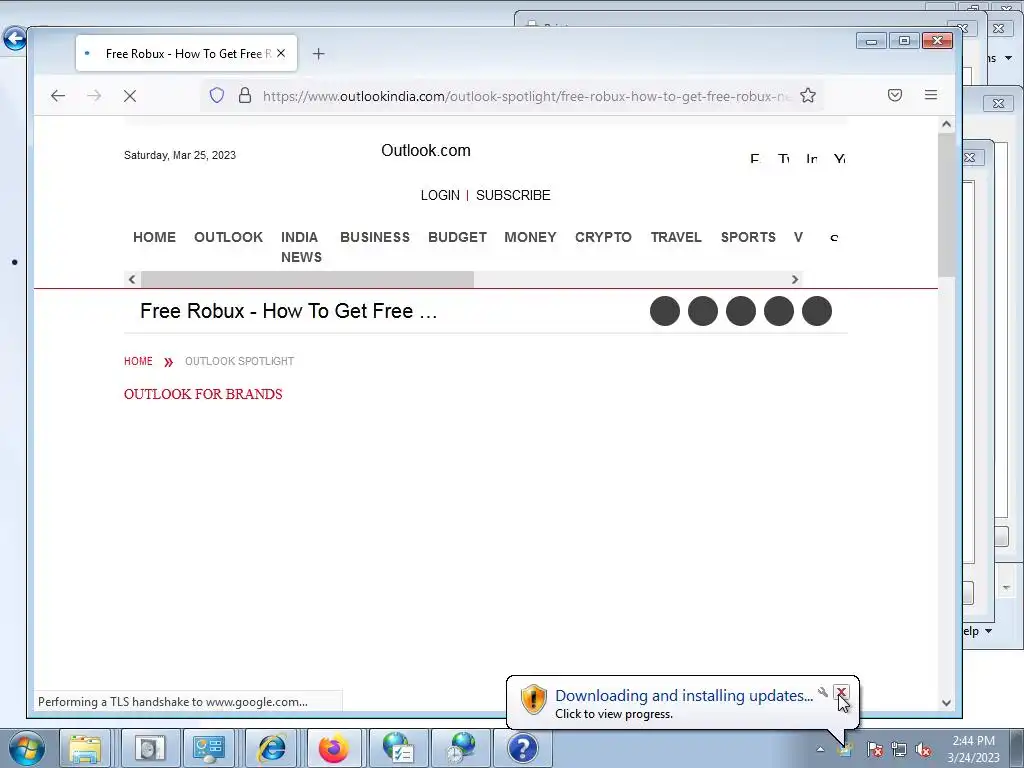Click Firefox taskbar icon
The width and height of the screenshot is (1024, 768).
(x=334, y=748)
